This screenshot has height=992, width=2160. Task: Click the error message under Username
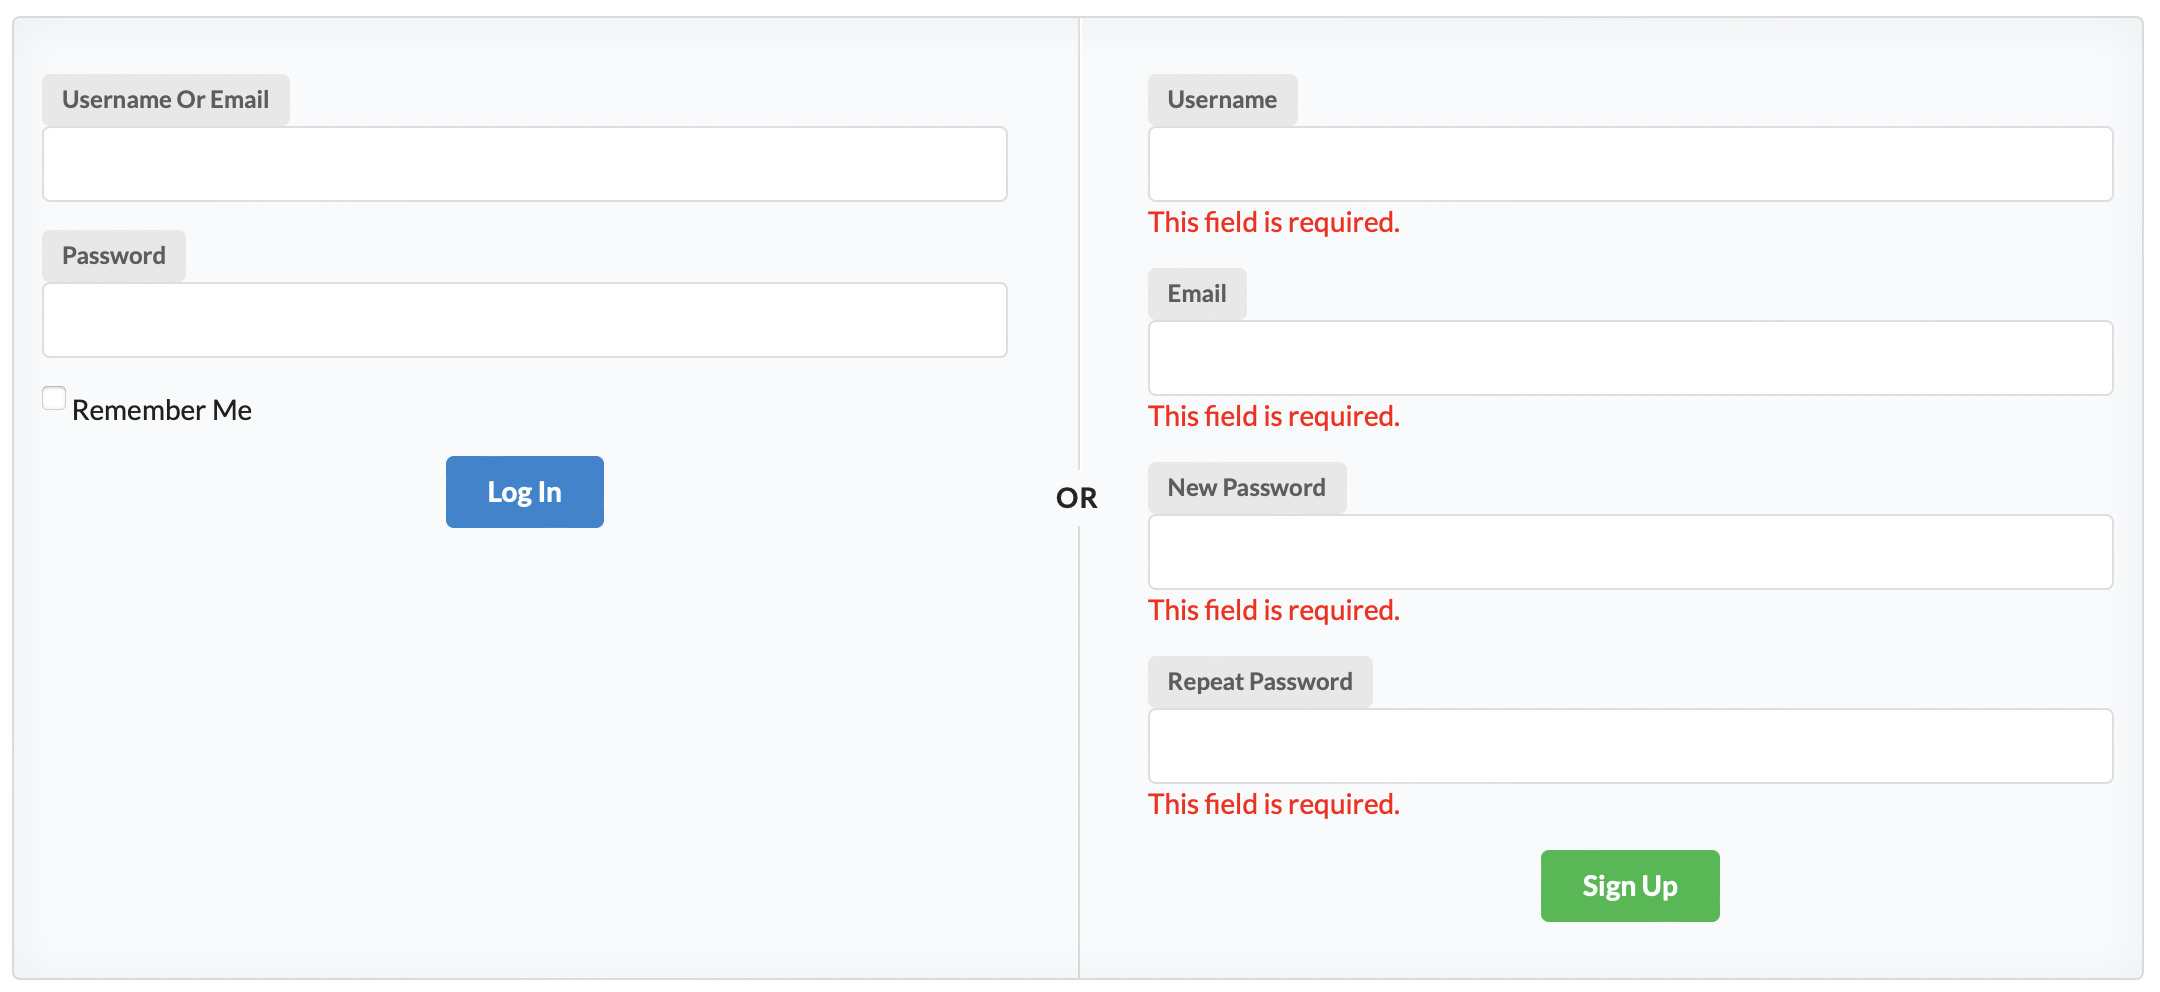click(1273, 221)
